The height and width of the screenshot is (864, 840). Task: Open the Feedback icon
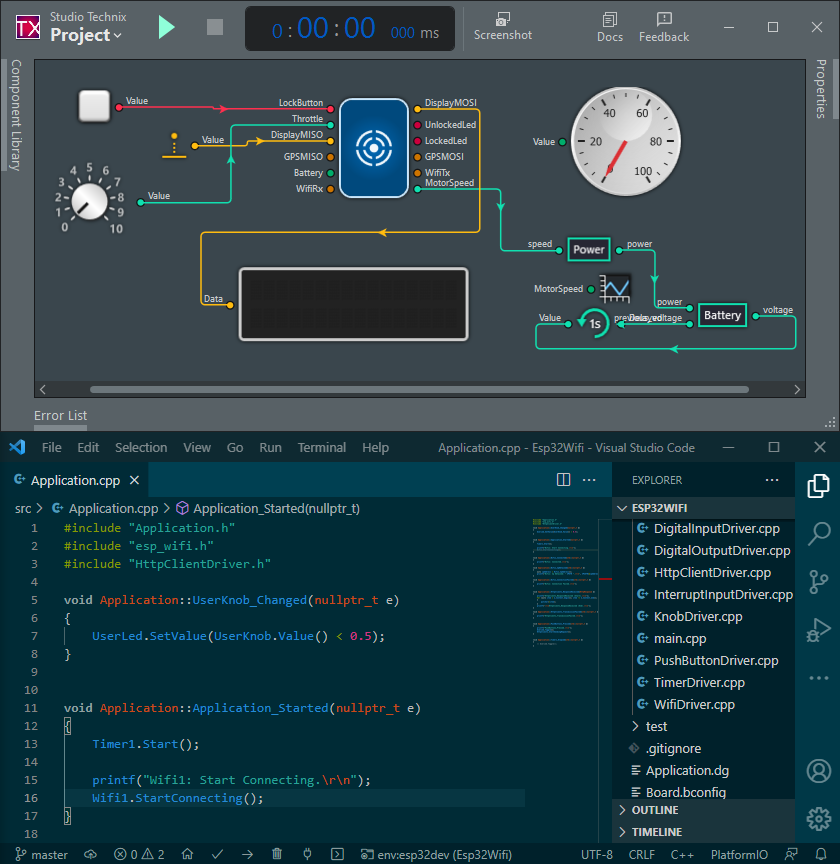pos(664,28)
